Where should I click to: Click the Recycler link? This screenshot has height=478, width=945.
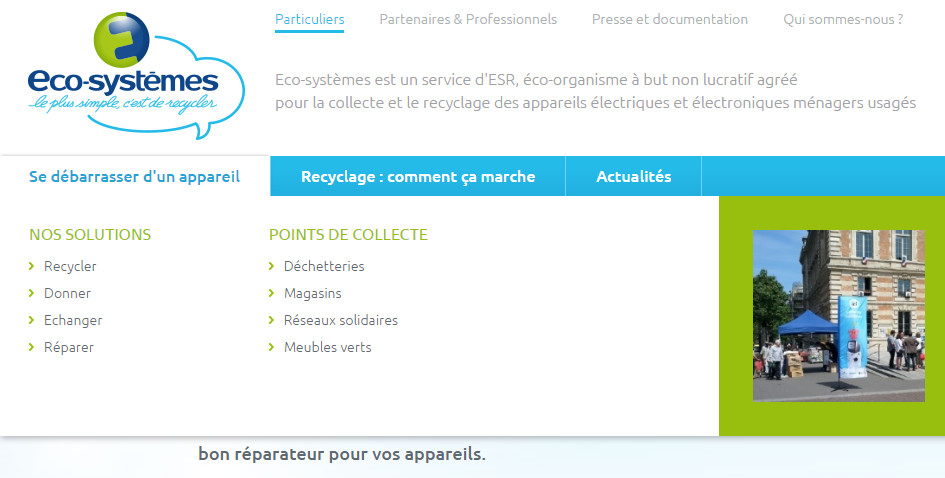click(x=70, y=267)
